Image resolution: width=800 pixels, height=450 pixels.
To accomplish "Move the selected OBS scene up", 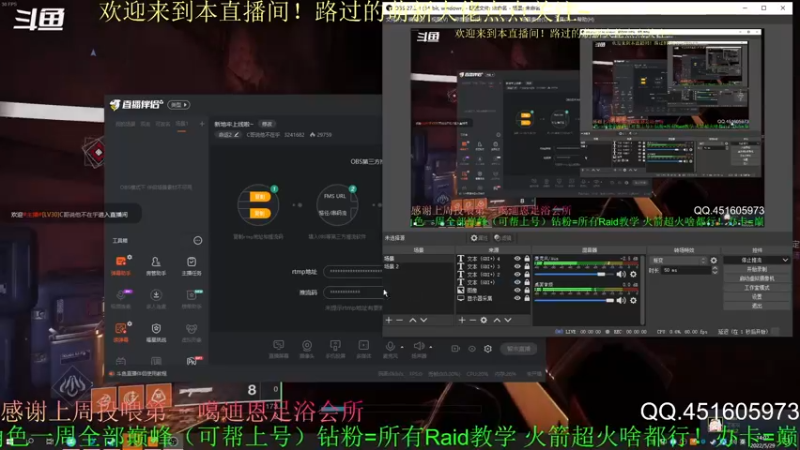I will [x=412, y=320].
